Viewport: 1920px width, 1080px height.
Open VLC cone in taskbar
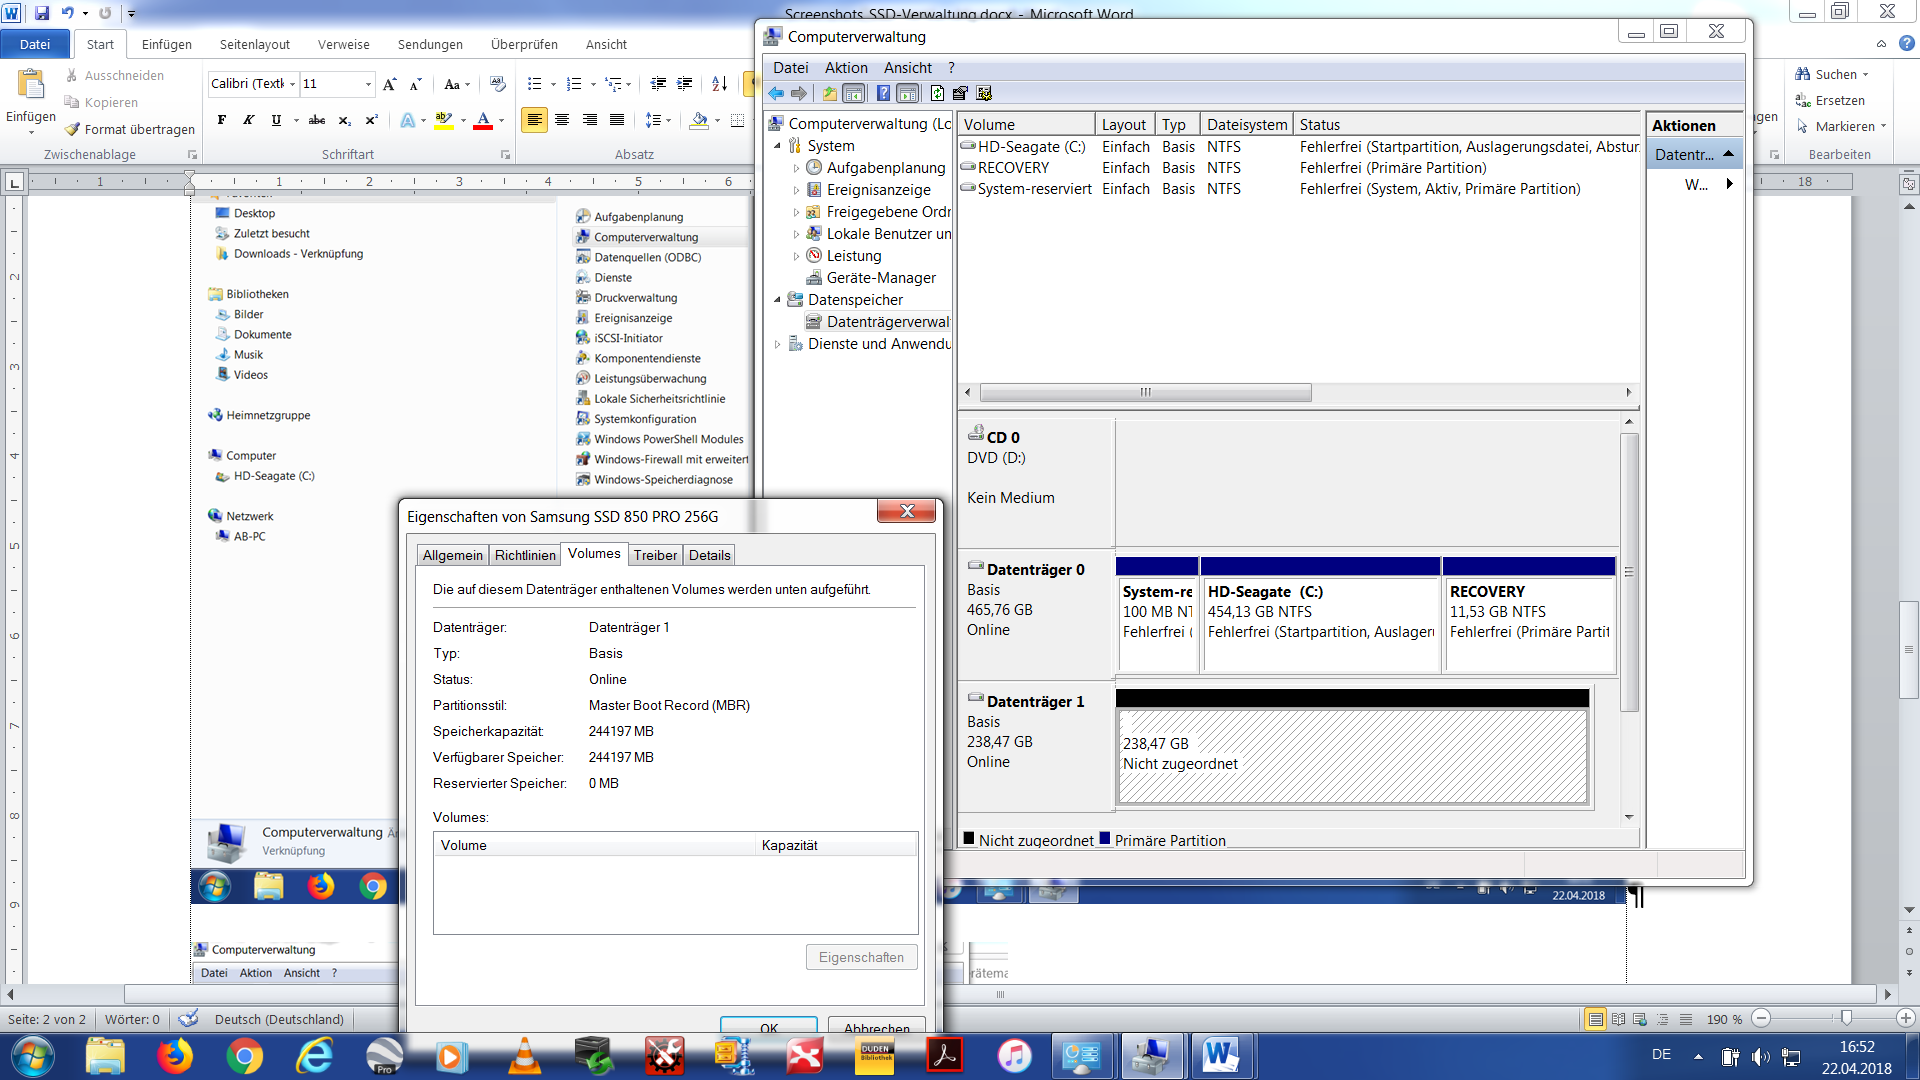524,1056
